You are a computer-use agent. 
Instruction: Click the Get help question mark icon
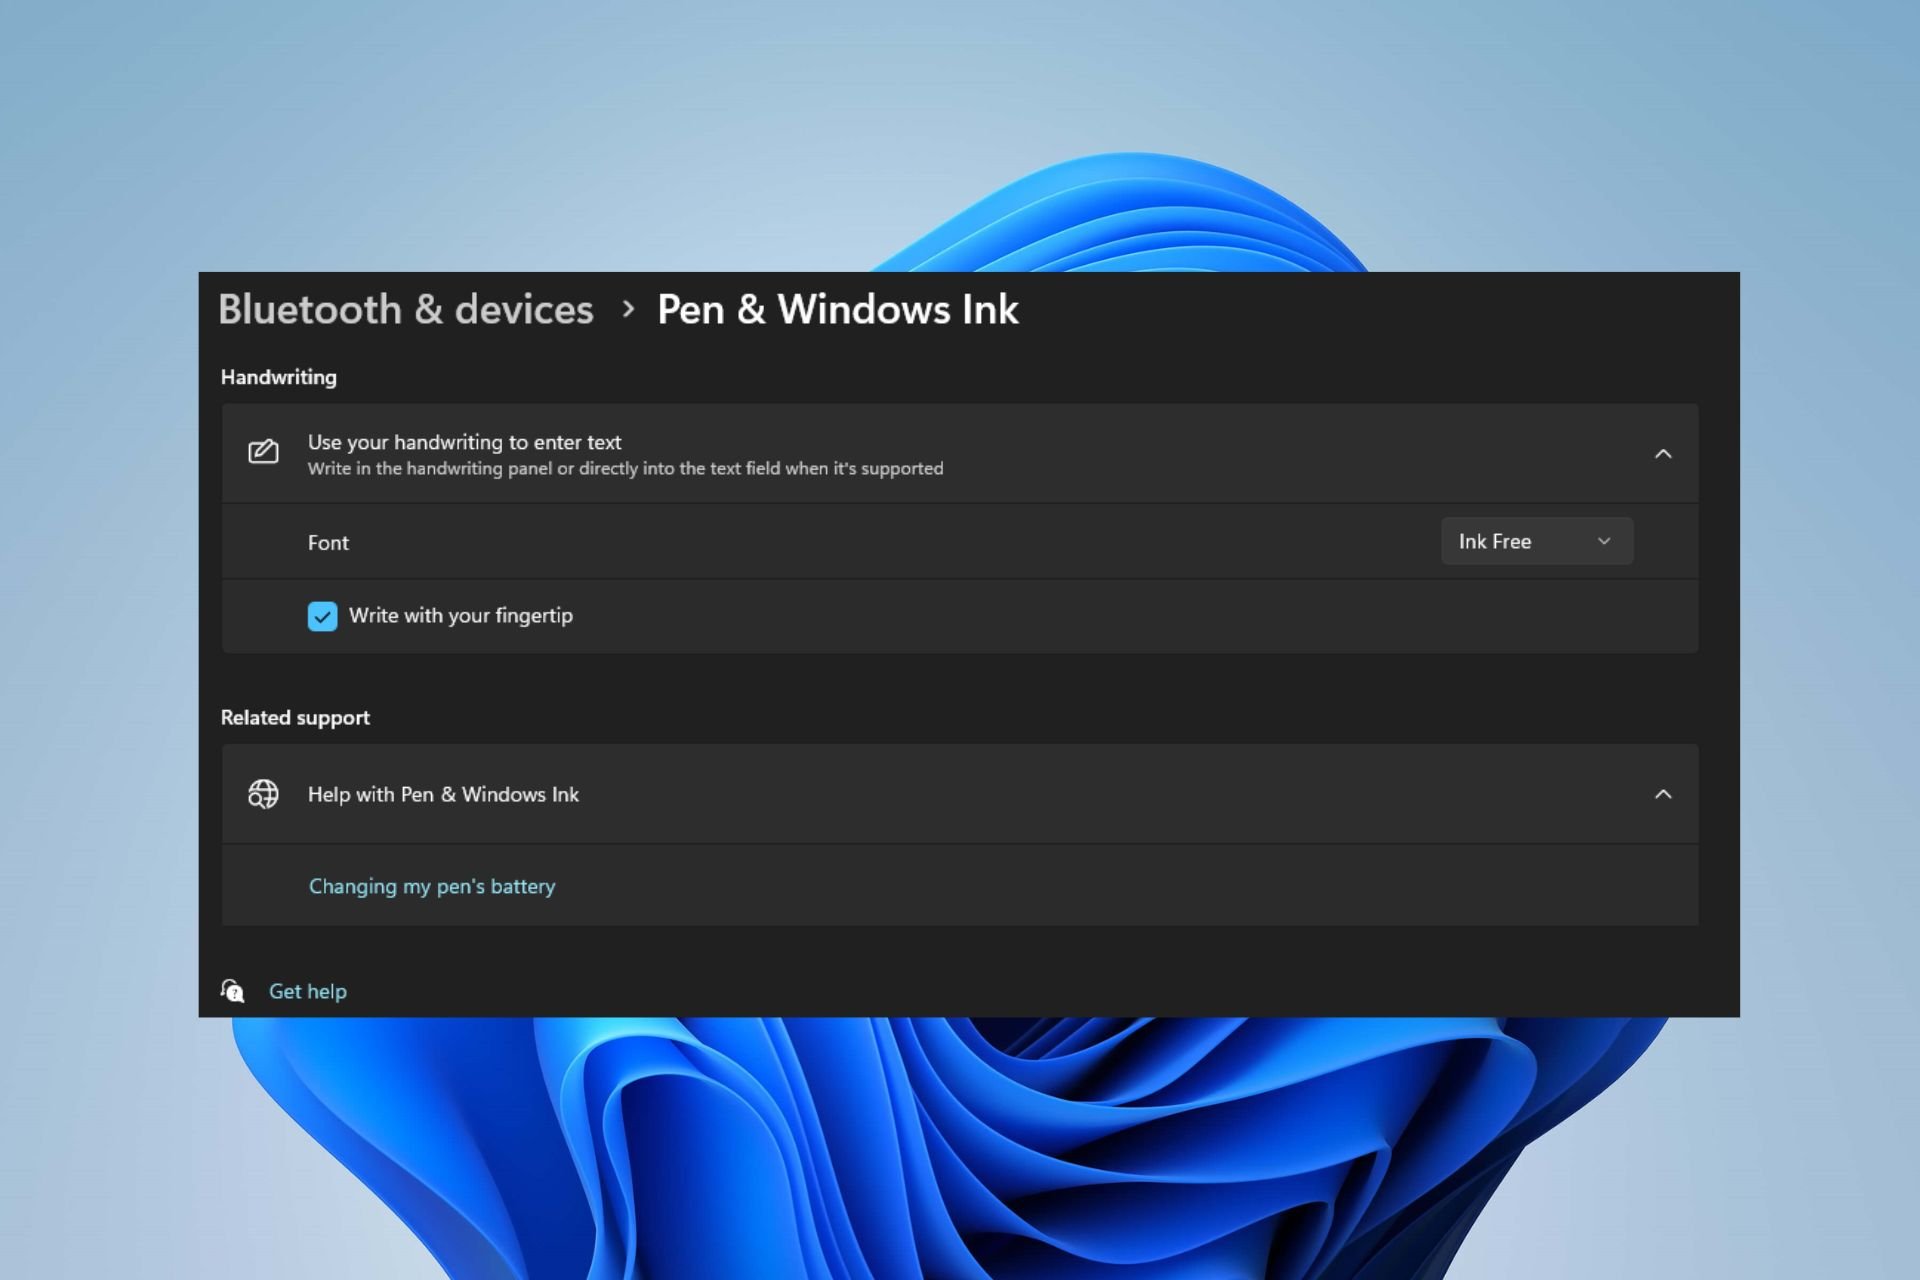(x=232, y=990)
